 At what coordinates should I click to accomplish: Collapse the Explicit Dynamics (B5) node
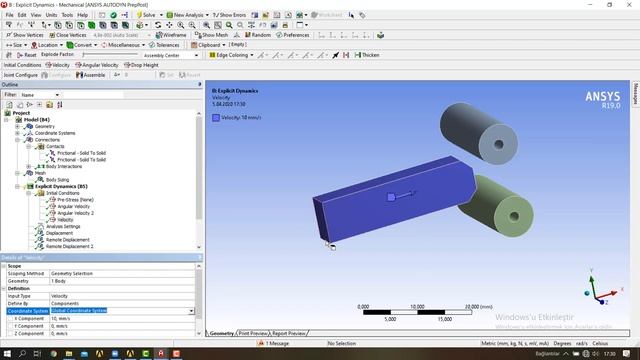17,187
